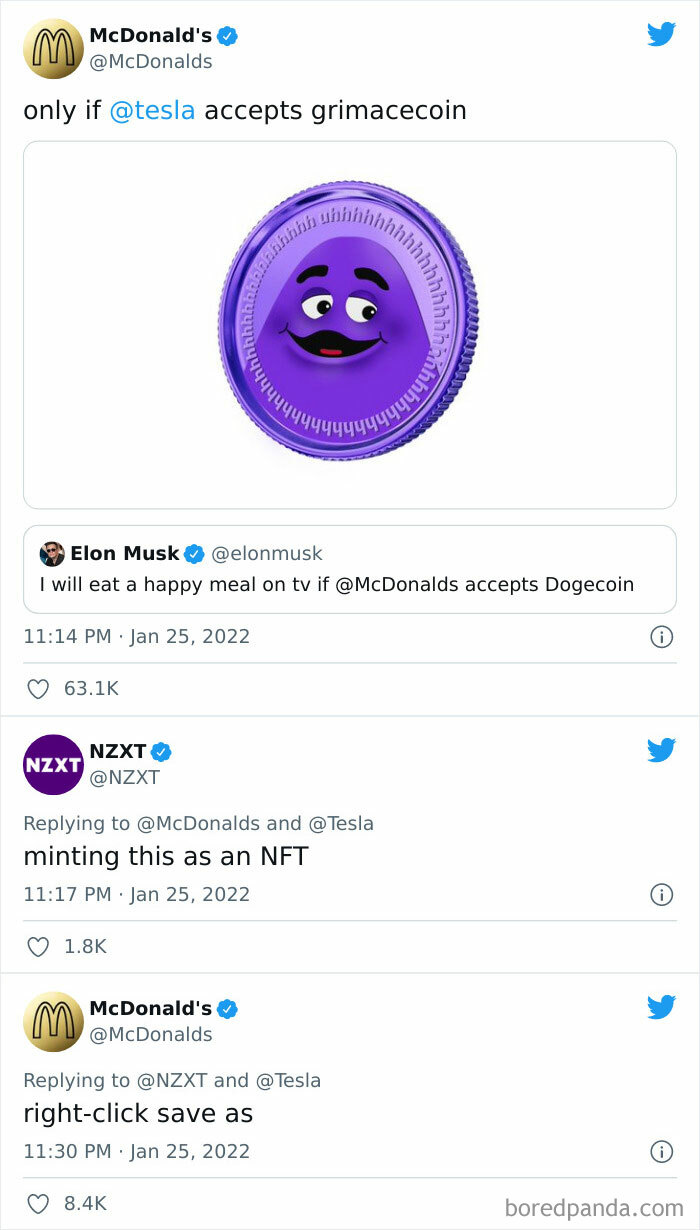Like the grimacecoin tweet with 63.1K likes
Viewport: 700px width, 1230px height.
pos(38,688)
